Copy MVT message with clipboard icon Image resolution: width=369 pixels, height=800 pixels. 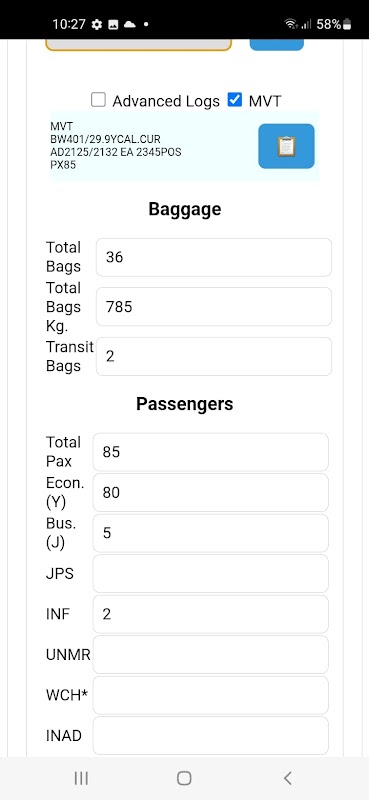tap(286, 146)
